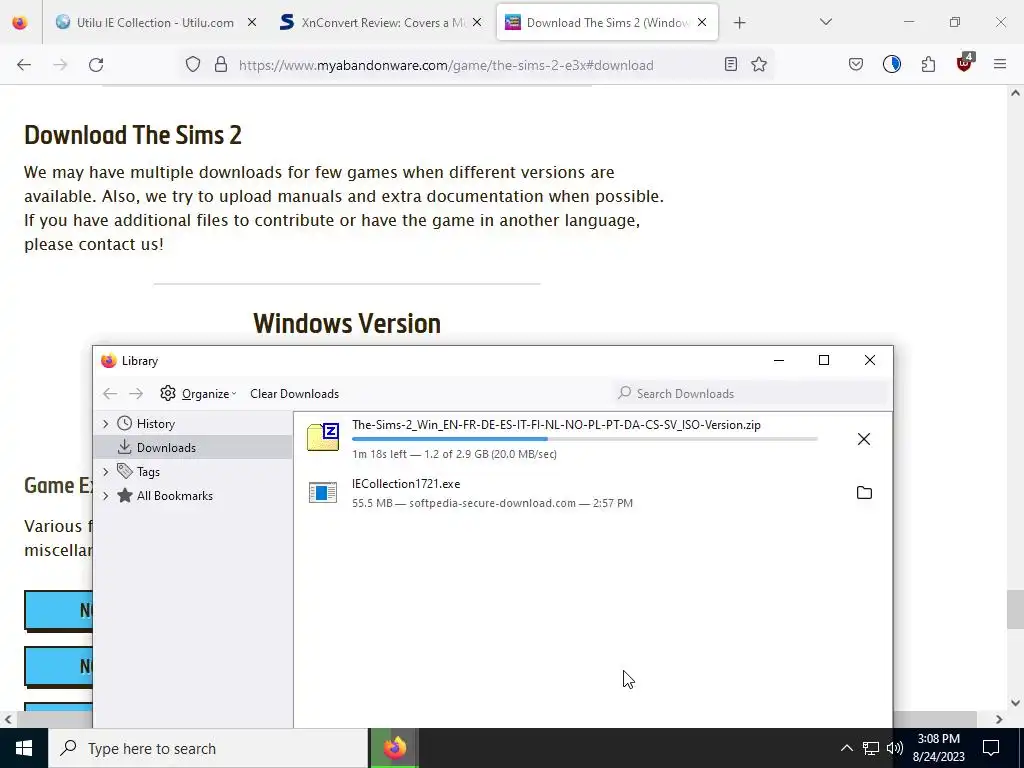Select the Download The Sims 2 tab
Screen dimensions: 1024x768
tap(607, 22)
